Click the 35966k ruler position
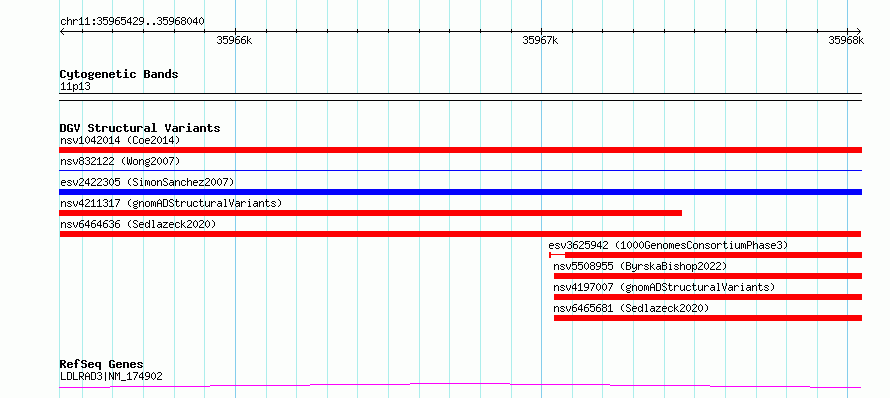Image resolution: width=890 pixels, height=398 pixels. click(234, 40)
